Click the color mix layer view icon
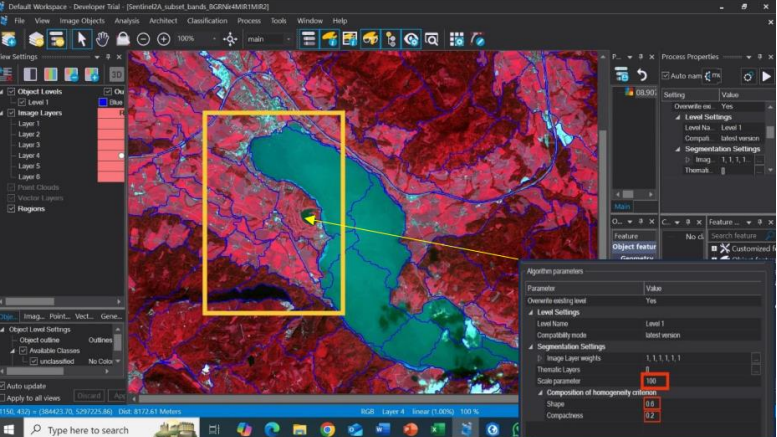This screenshot has height=437, width=777. [51, 74]
